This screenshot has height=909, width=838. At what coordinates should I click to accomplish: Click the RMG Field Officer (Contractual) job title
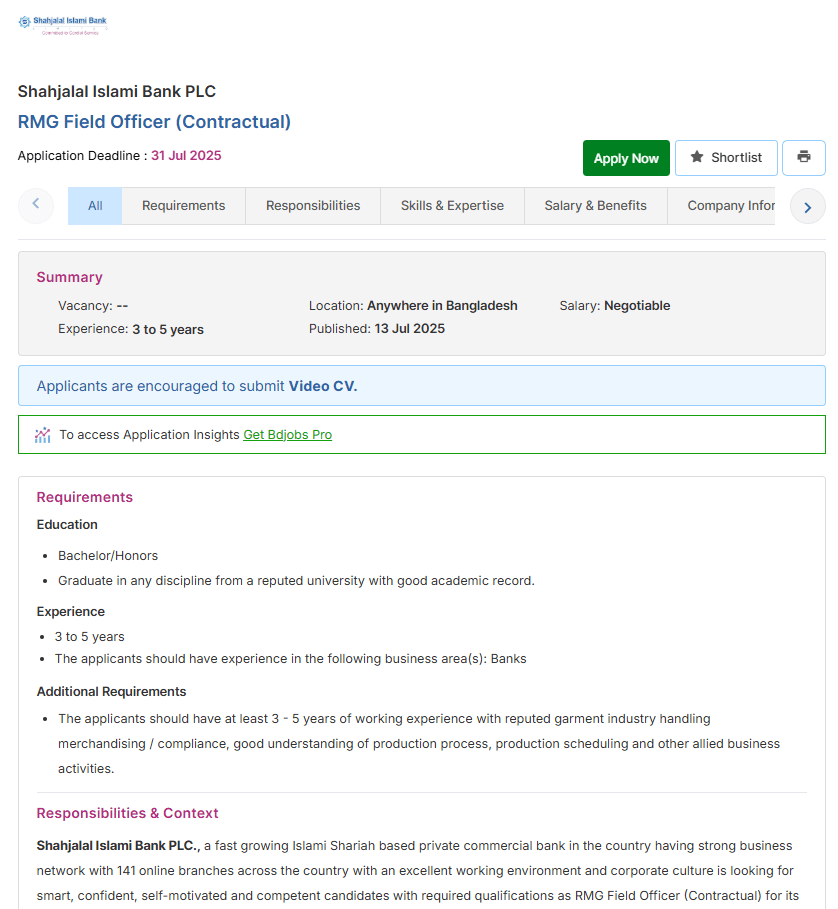tap(154, 122)
